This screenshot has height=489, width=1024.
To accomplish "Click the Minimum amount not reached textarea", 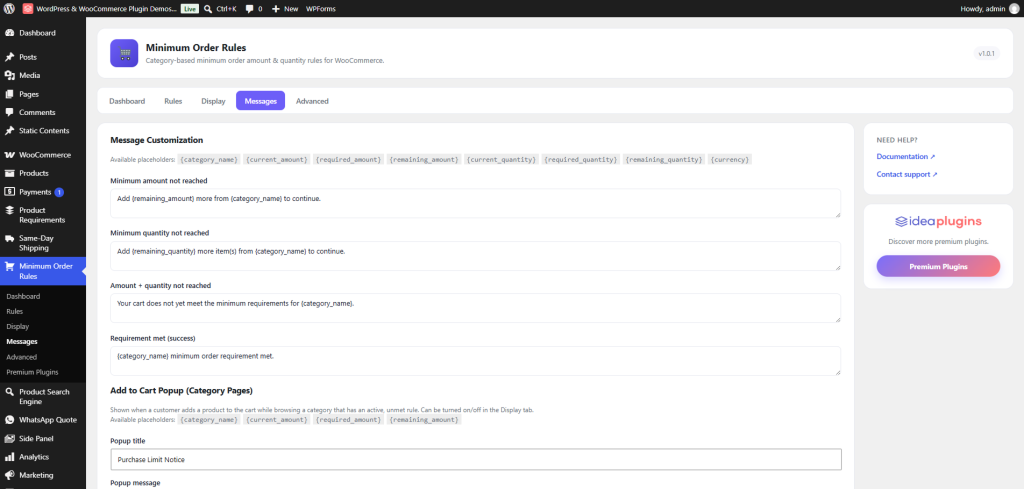I will point(475,203).
